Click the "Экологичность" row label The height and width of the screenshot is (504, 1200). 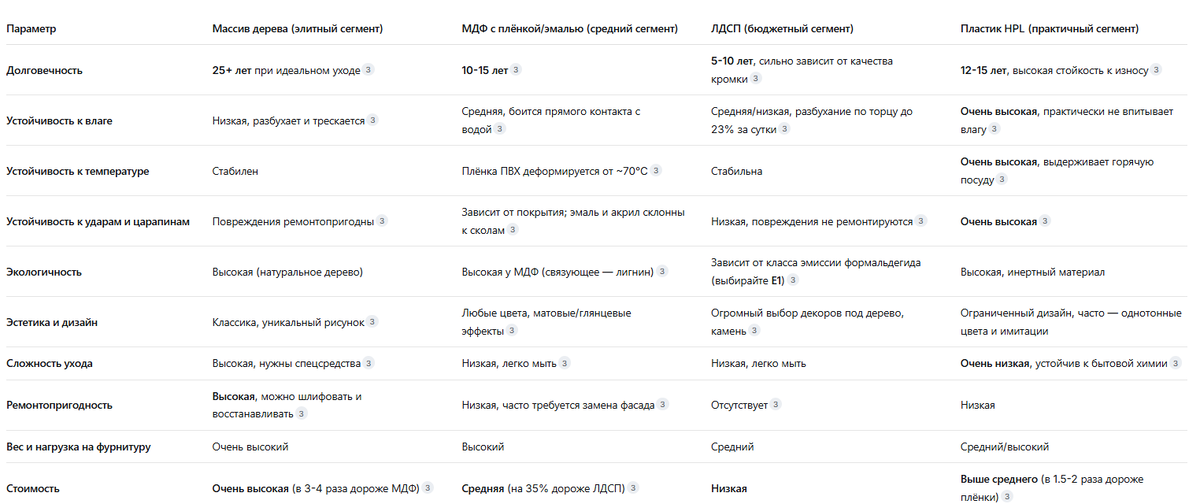[x=44, y=271]
